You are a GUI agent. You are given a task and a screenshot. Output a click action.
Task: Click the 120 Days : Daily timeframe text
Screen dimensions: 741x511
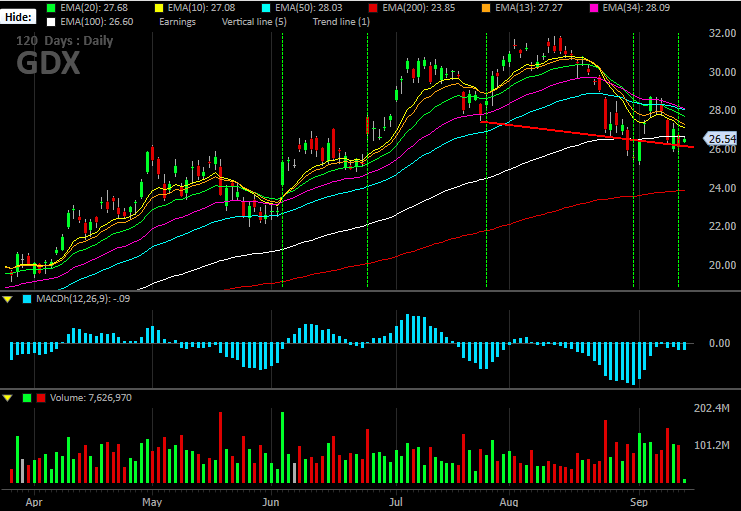click(65, 41)
